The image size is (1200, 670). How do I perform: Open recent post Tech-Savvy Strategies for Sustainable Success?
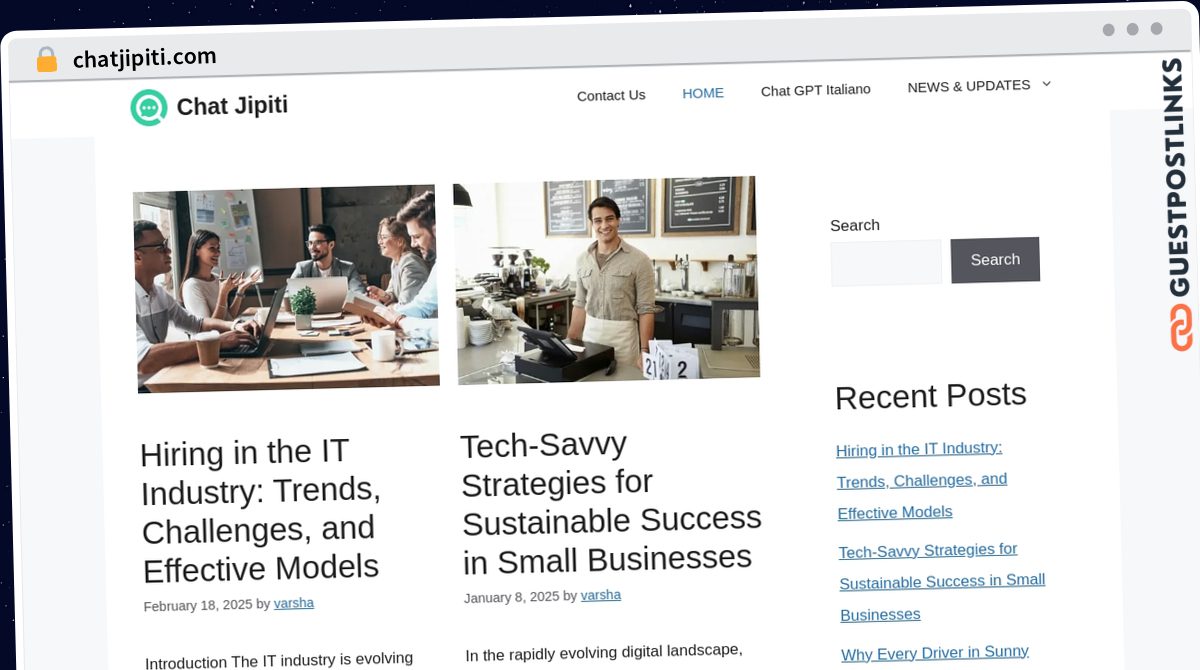tap(942, 582)
